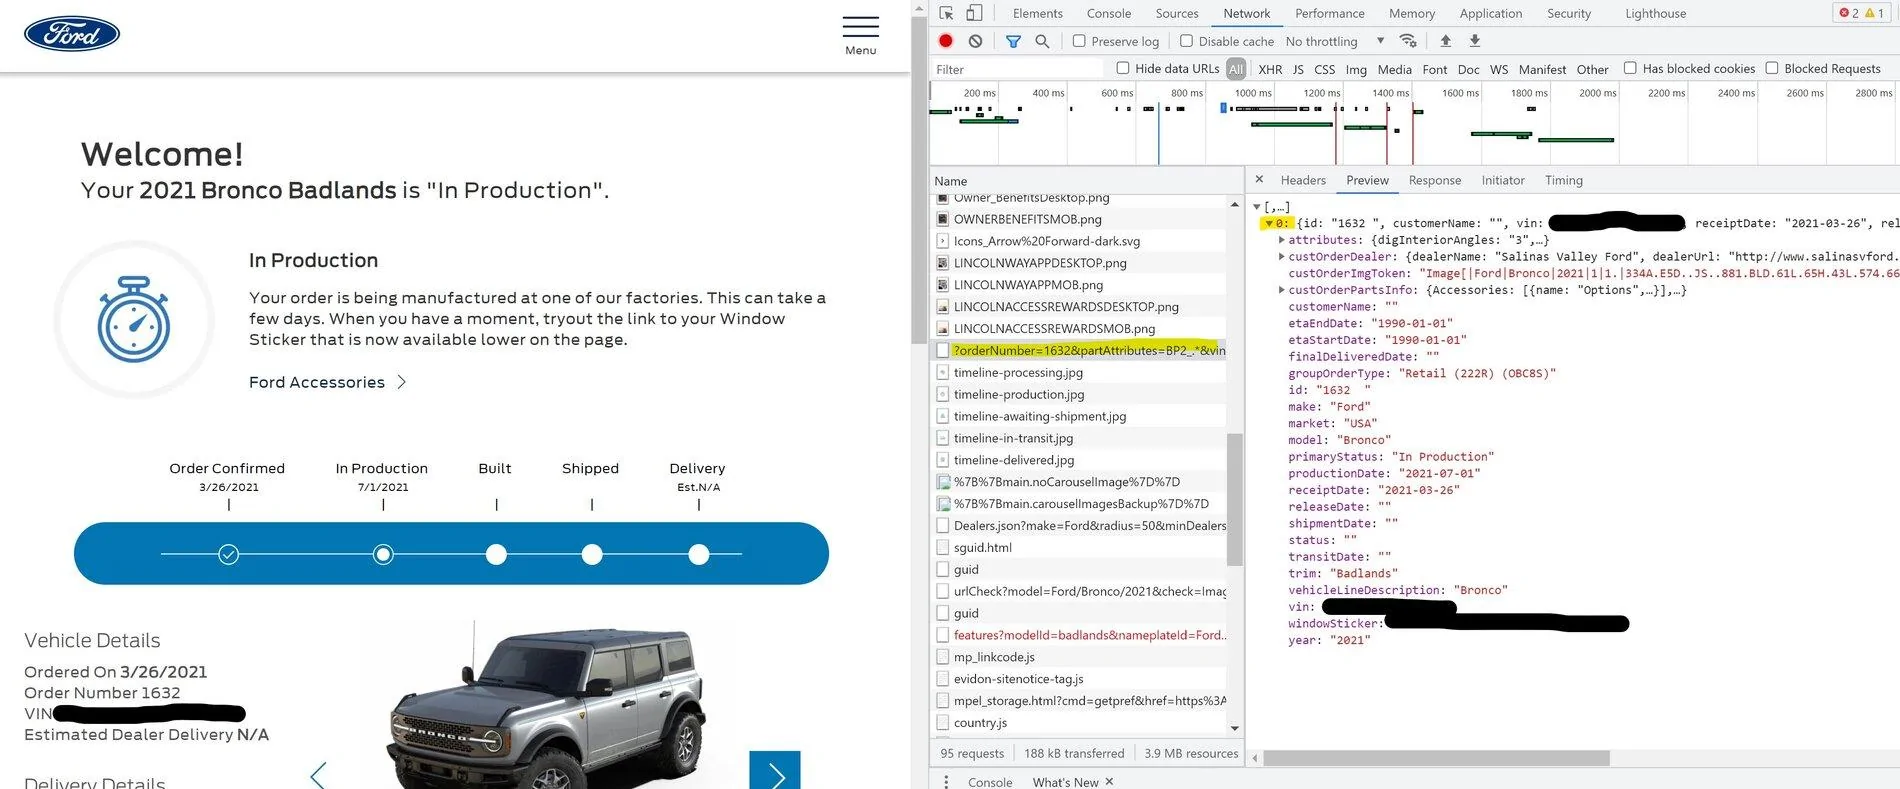Viewport: 1900px width, 789px height.
Task: Show previous Bronco carousel image
Action: [x=318, y=775]
